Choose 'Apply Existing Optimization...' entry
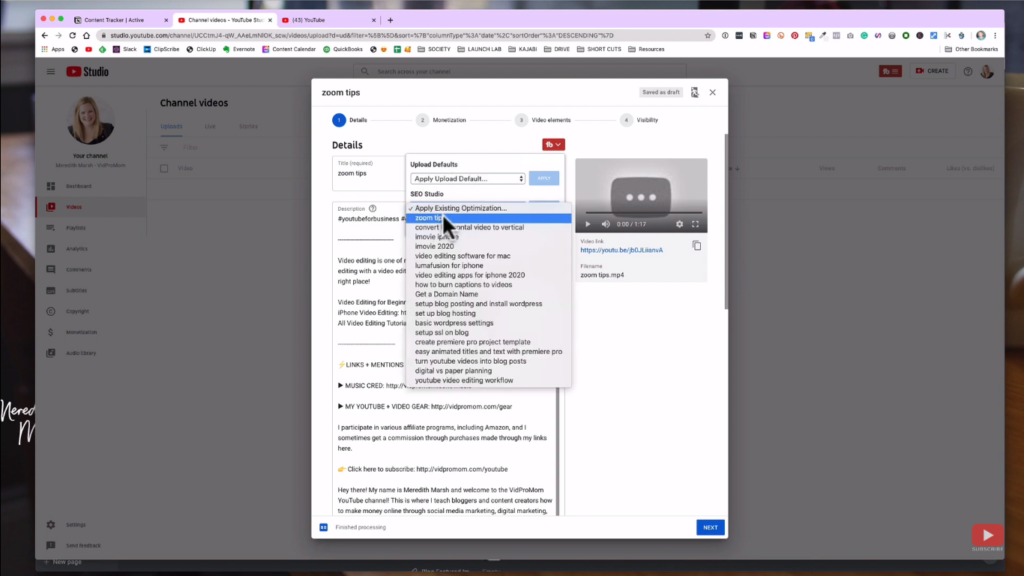 click(488, 208)
